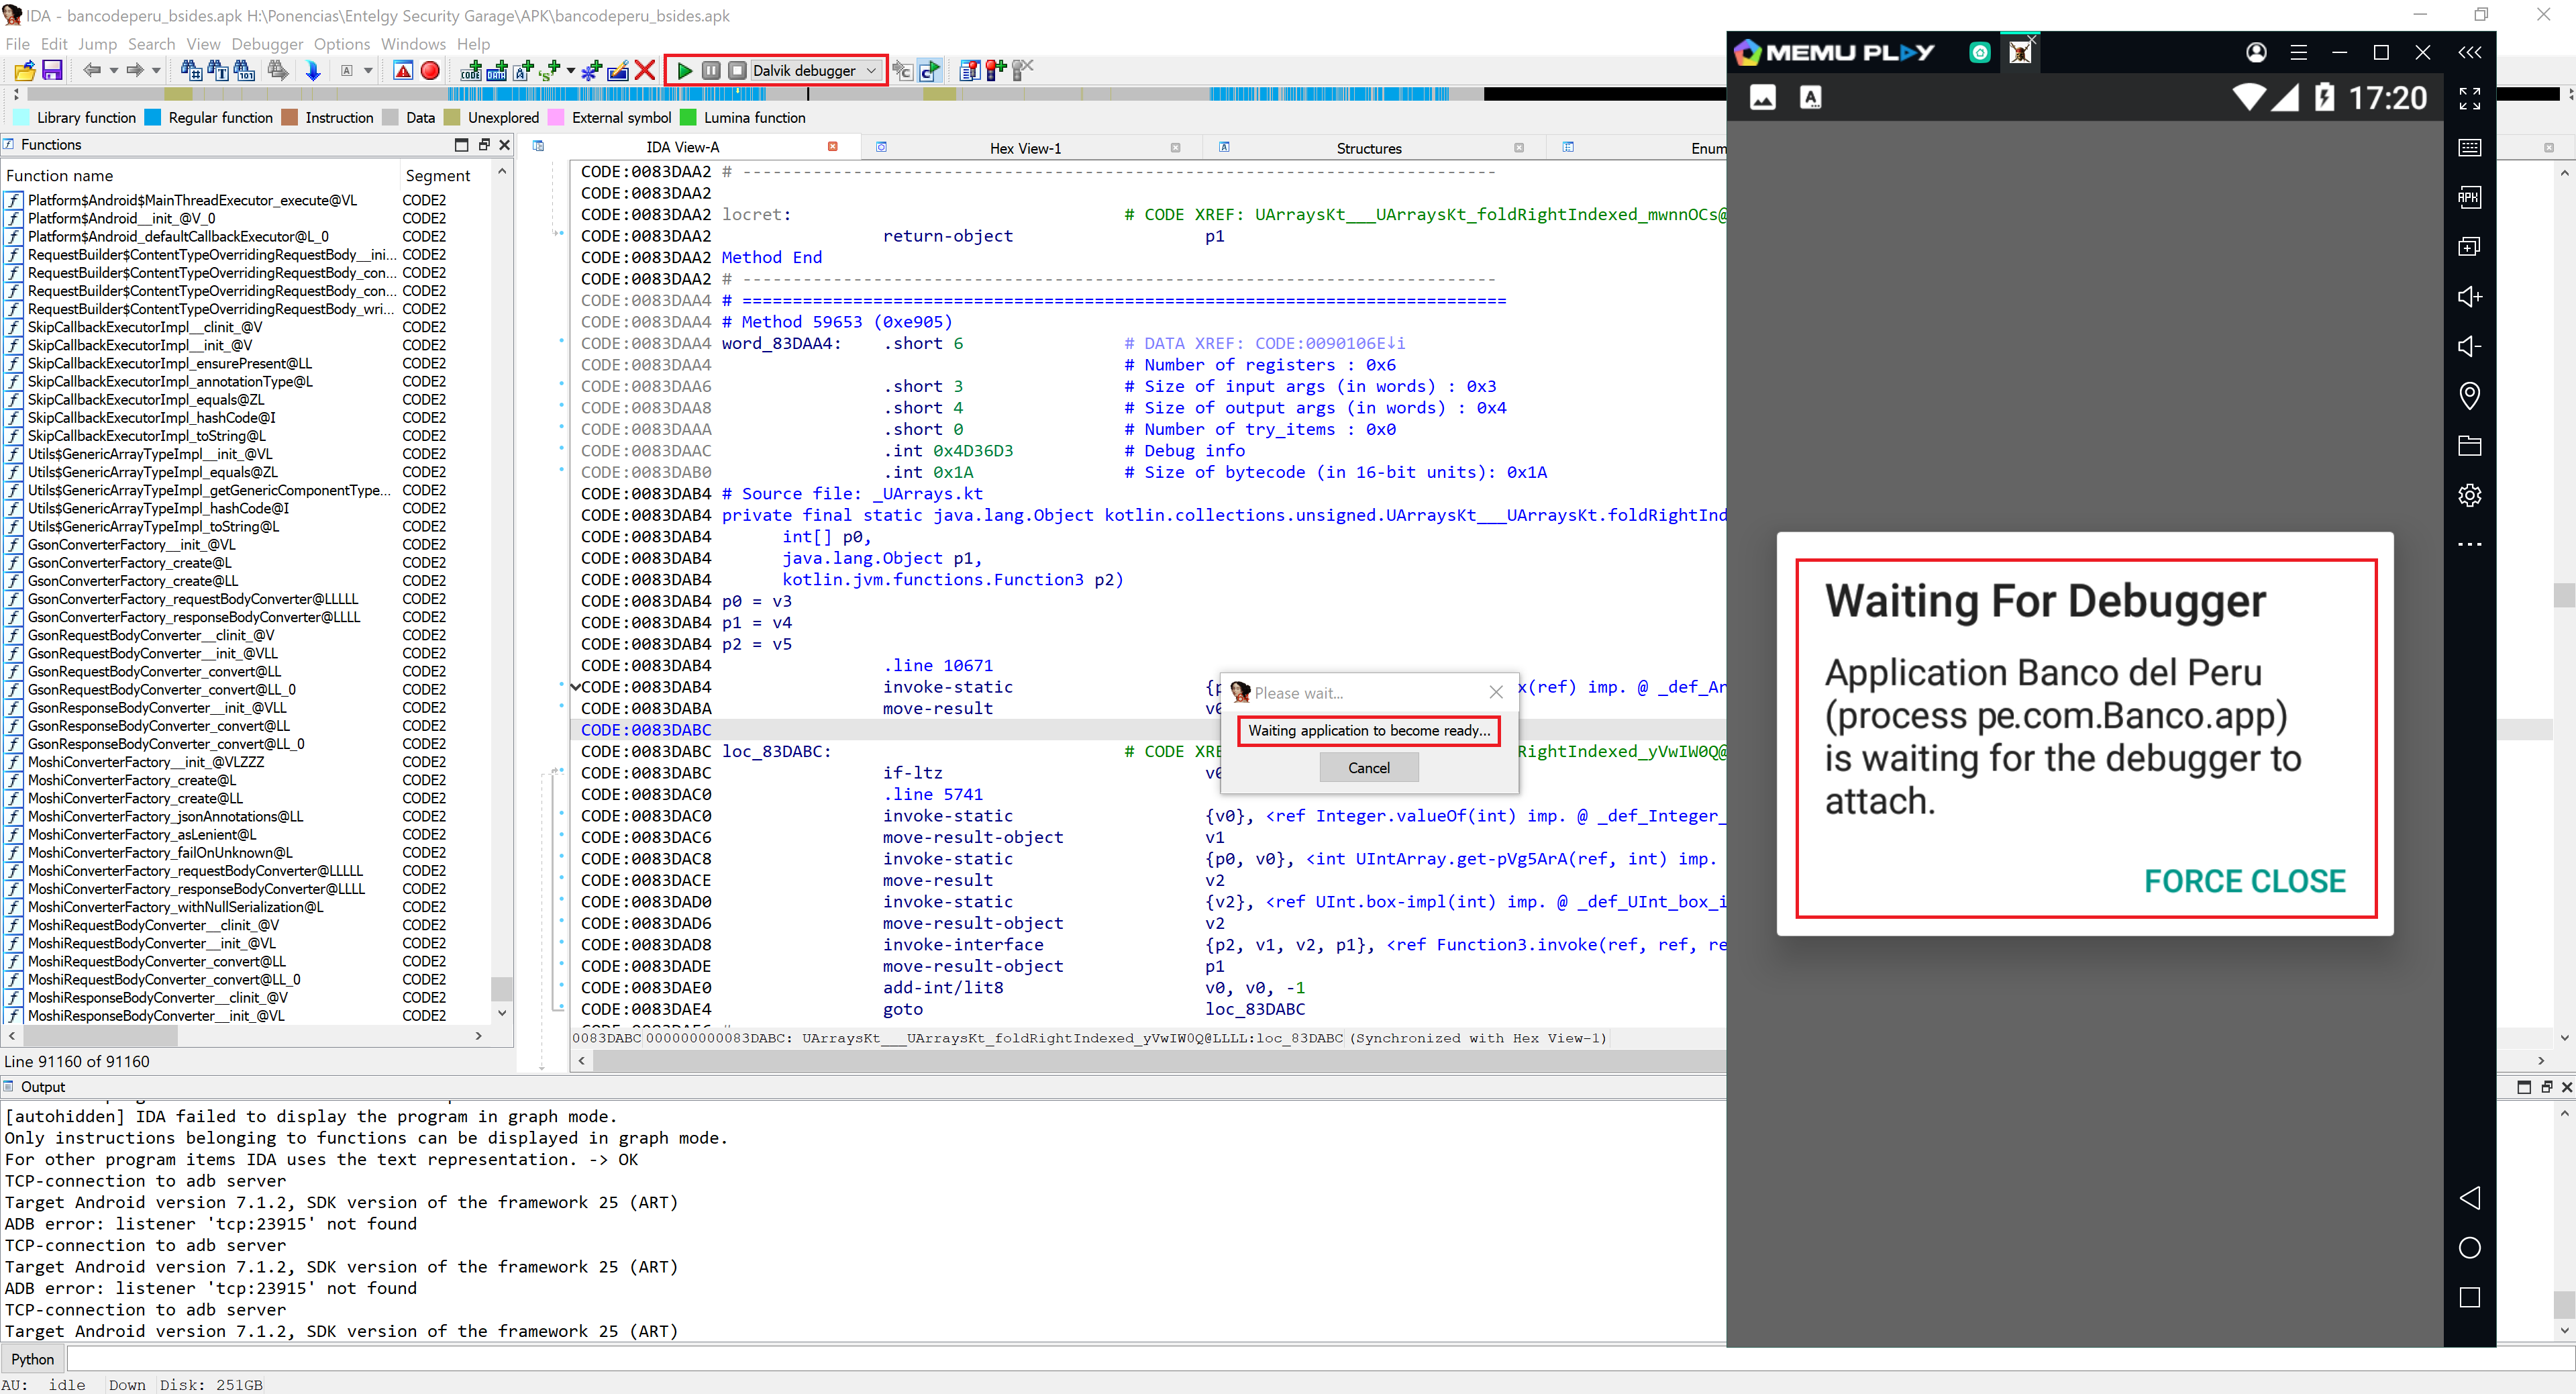Close the IDA View-A tab
Viewport: 2576px width, 1394px height.
tap(832, 147)
